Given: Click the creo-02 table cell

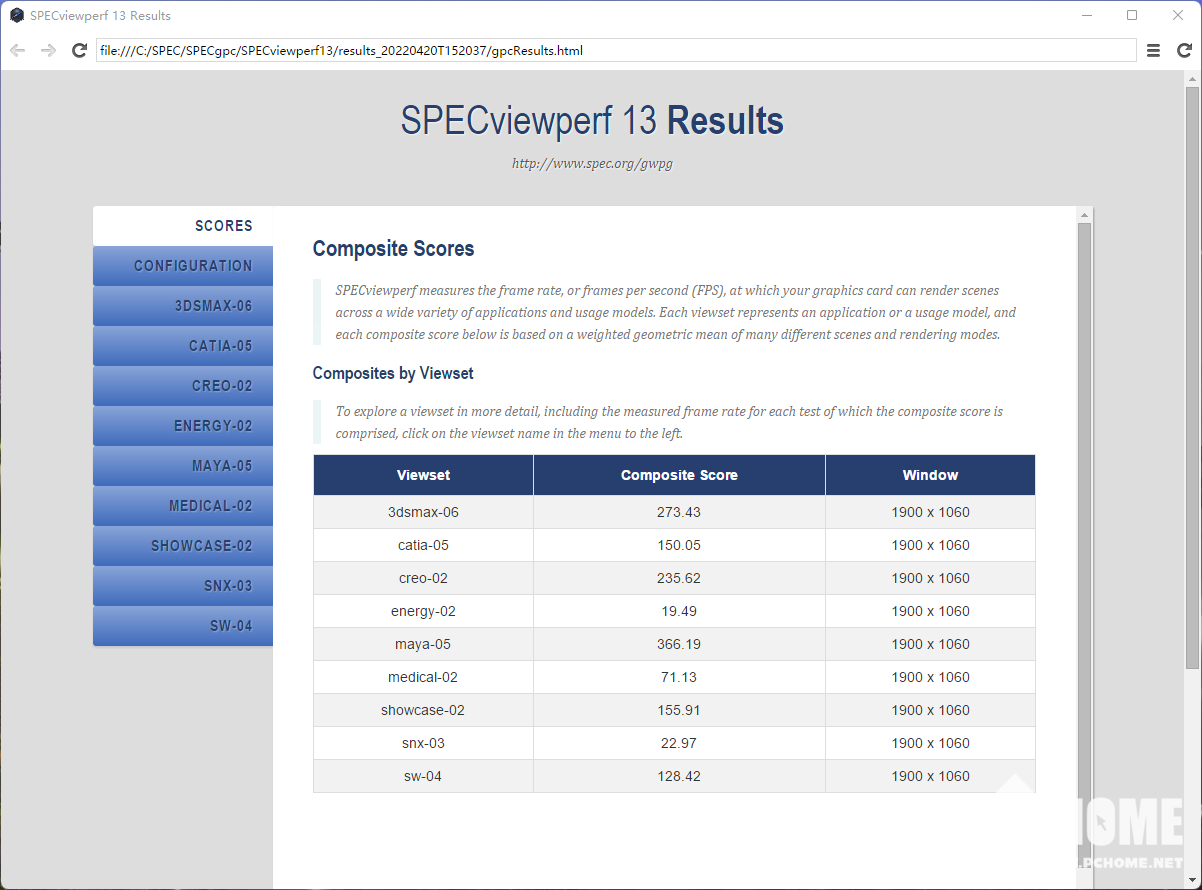Looking at the screenshot, I should pyautogui.click(x=423, y=578).
